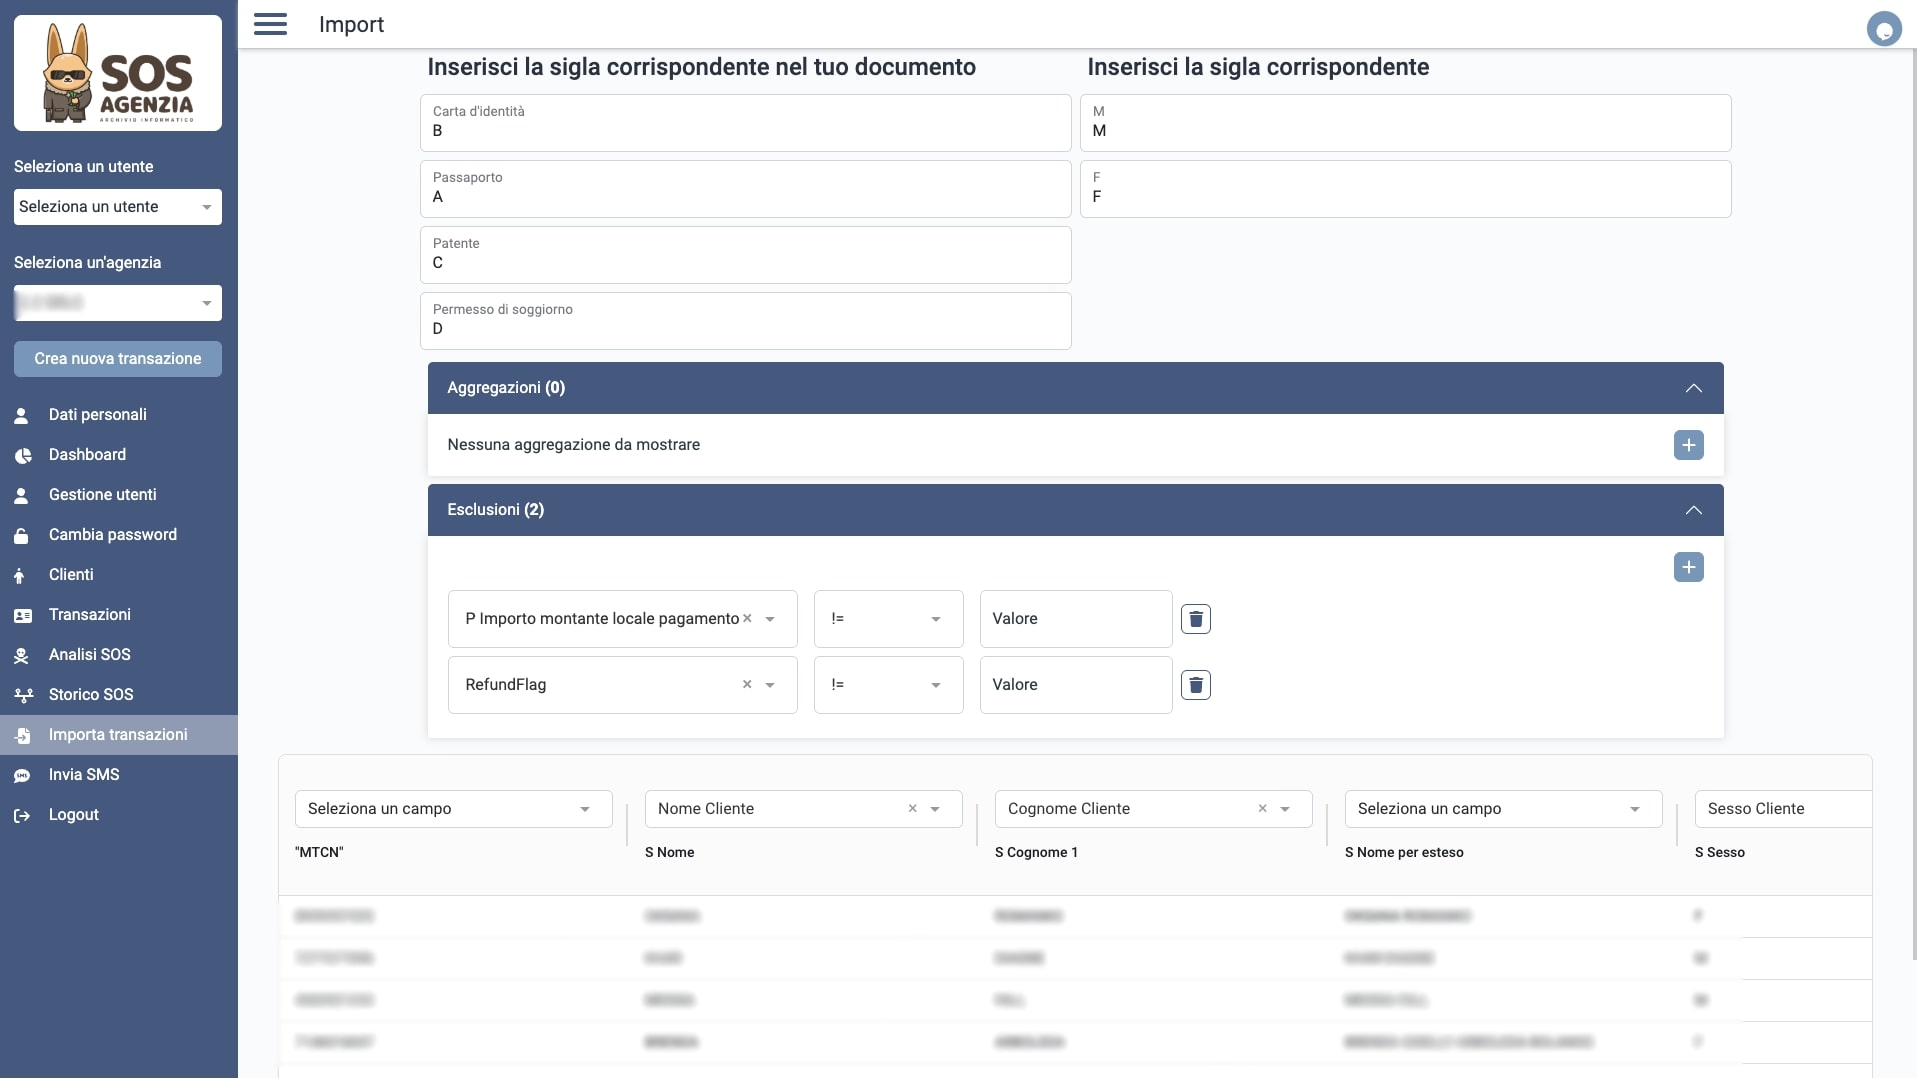Go to Analisi SOS in sidebar
This screenshot has width=1917, height=1078.
tap(89, 654)
